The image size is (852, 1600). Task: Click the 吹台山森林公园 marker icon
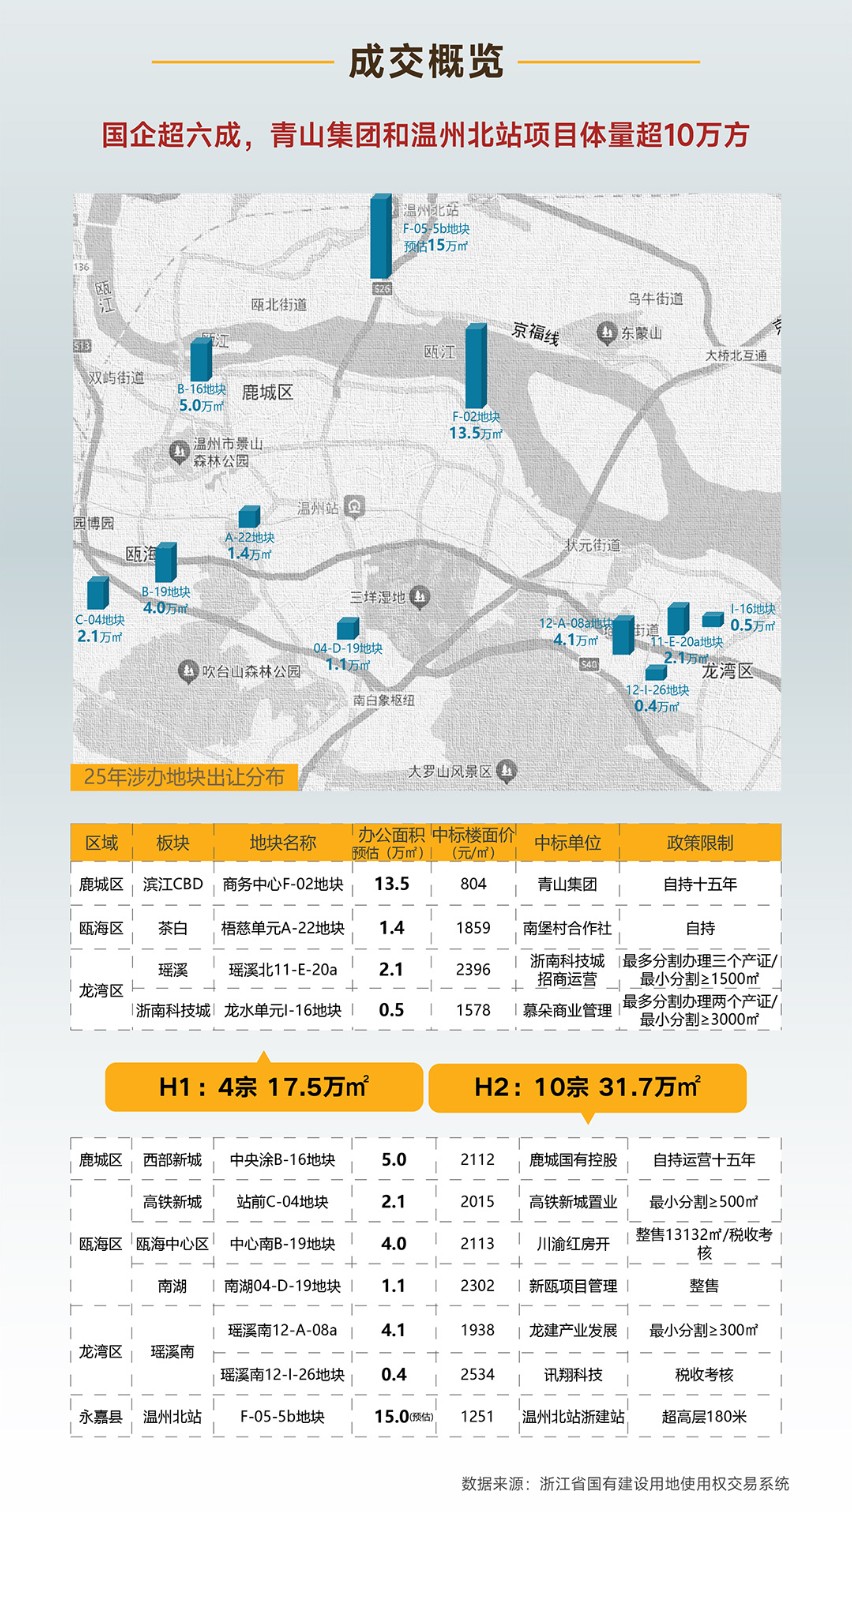[x=187, y=671]
